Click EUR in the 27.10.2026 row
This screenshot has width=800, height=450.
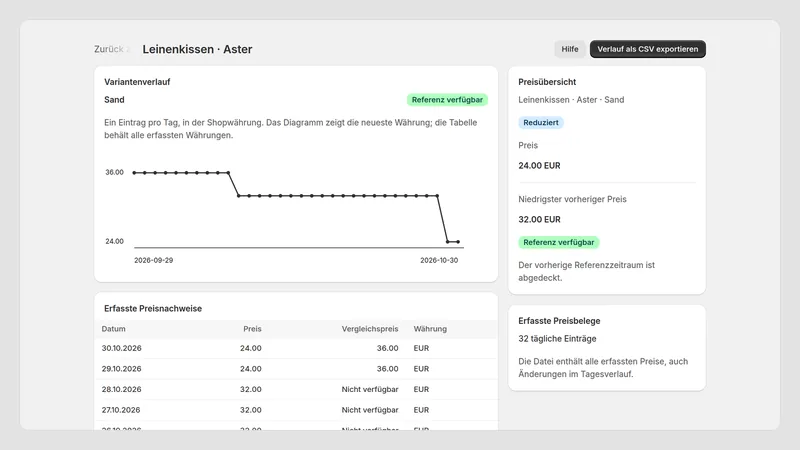[421, 410]
